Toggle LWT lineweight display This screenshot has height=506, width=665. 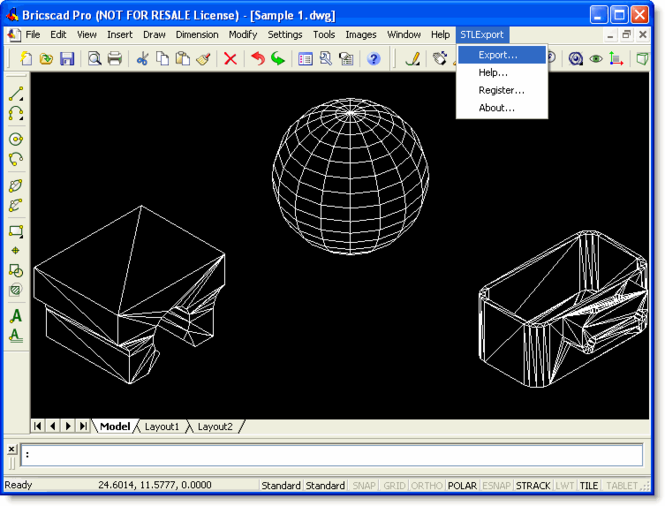pyautogui.click(x=564, y=485)
